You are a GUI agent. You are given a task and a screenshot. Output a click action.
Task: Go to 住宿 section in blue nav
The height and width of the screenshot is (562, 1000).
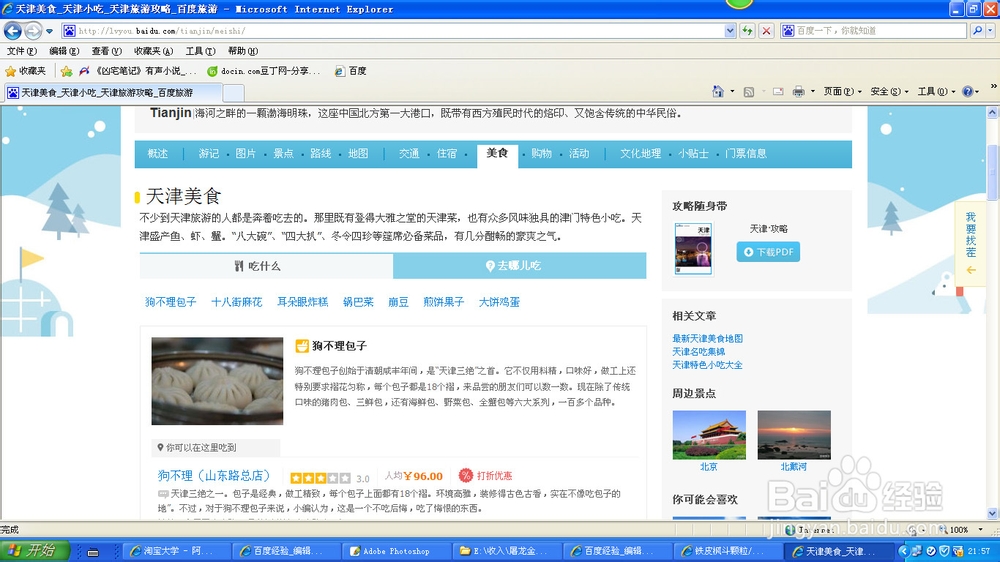pos(446,154)
